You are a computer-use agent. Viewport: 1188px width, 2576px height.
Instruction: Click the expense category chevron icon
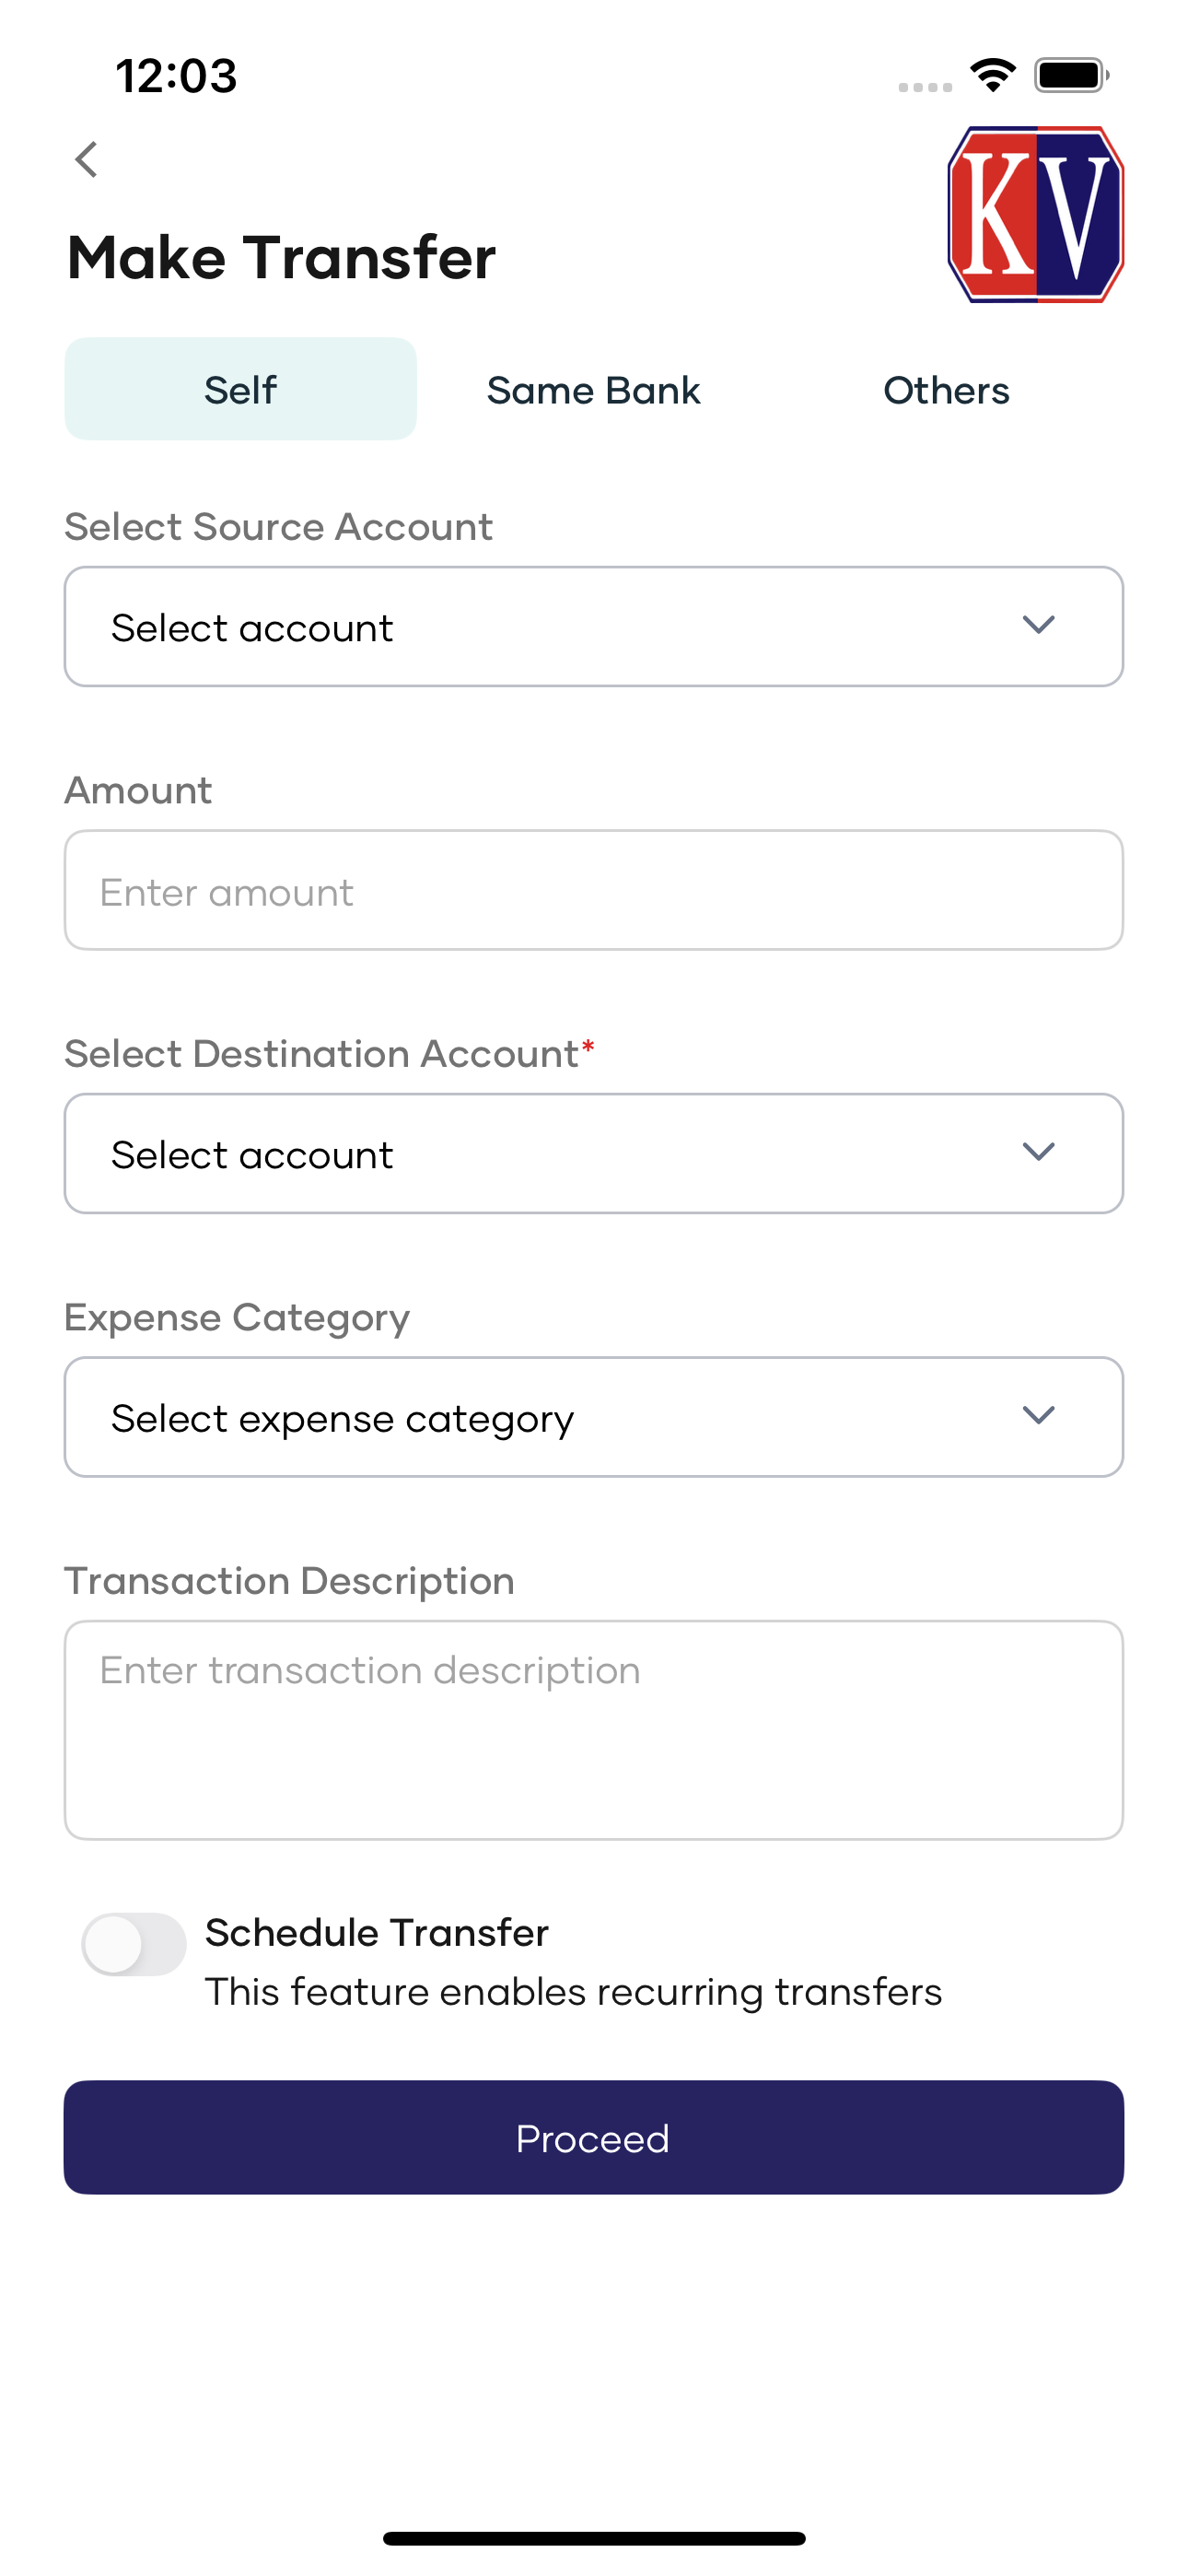(x=1039, y=1415)
